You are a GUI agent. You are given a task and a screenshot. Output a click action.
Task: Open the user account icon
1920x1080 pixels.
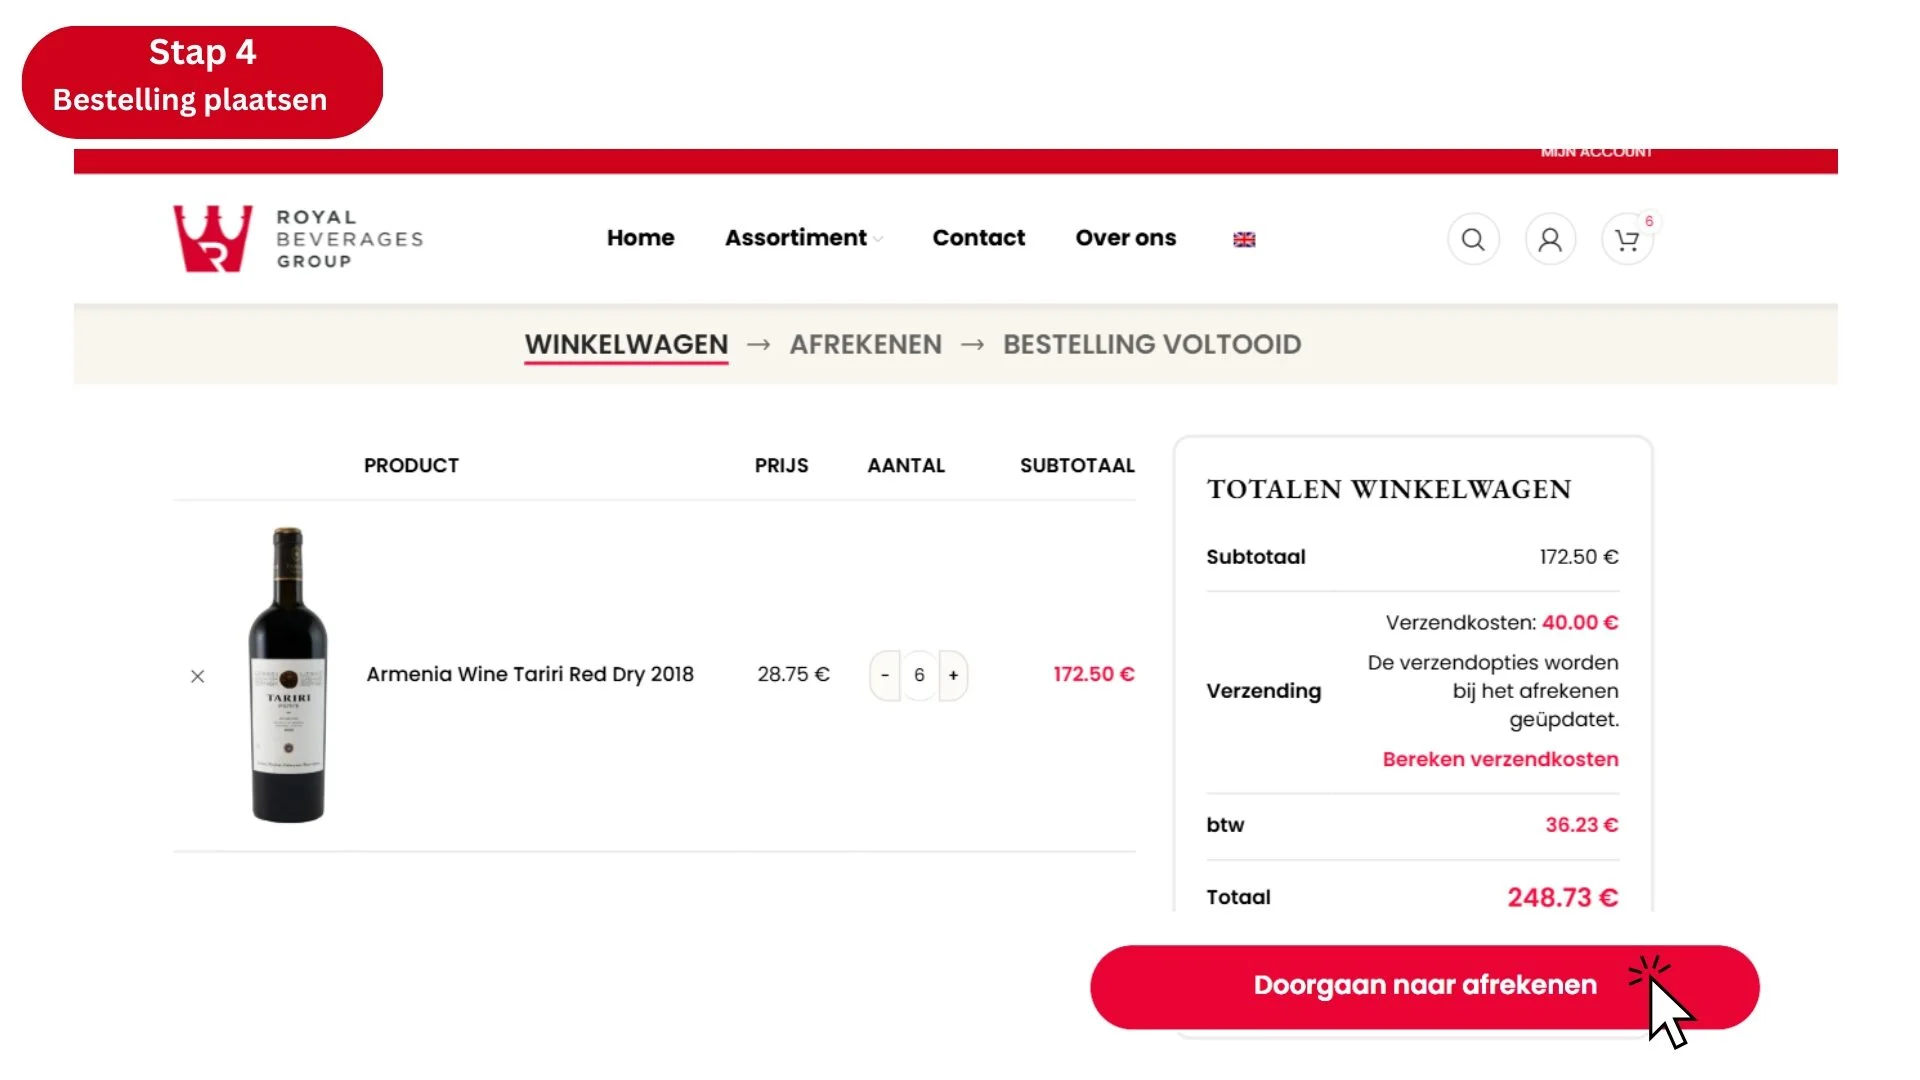click(x=1550, y=240)
